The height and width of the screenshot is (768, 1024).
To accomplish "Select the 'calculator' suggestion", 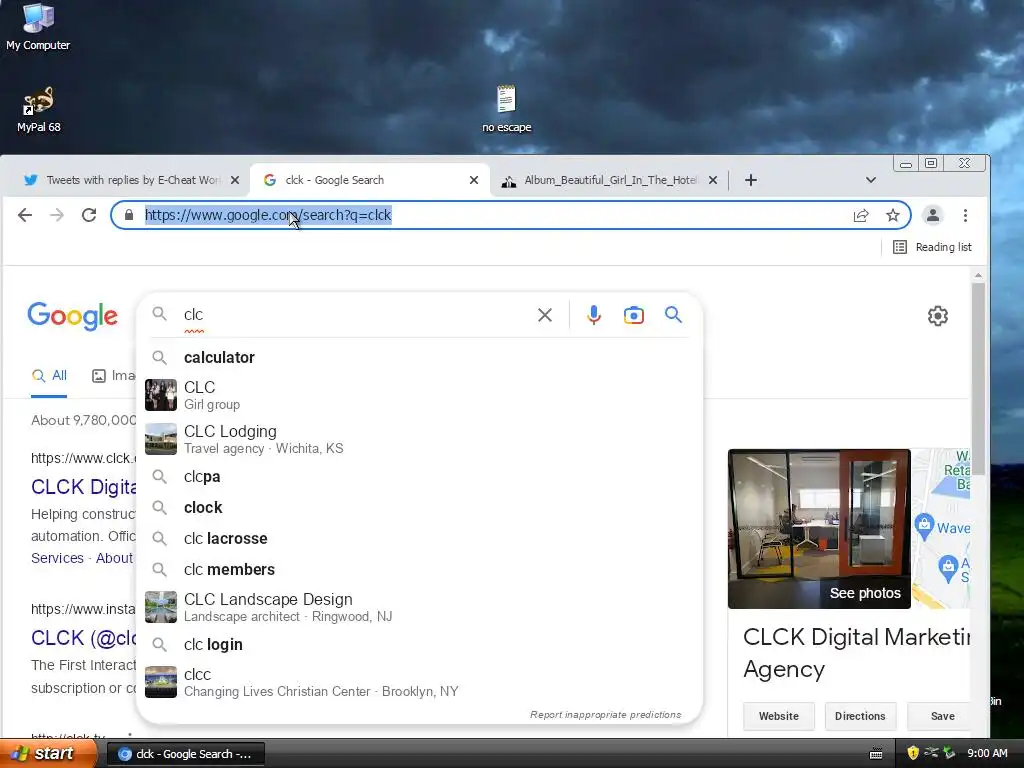I will (x=419, y=358).
